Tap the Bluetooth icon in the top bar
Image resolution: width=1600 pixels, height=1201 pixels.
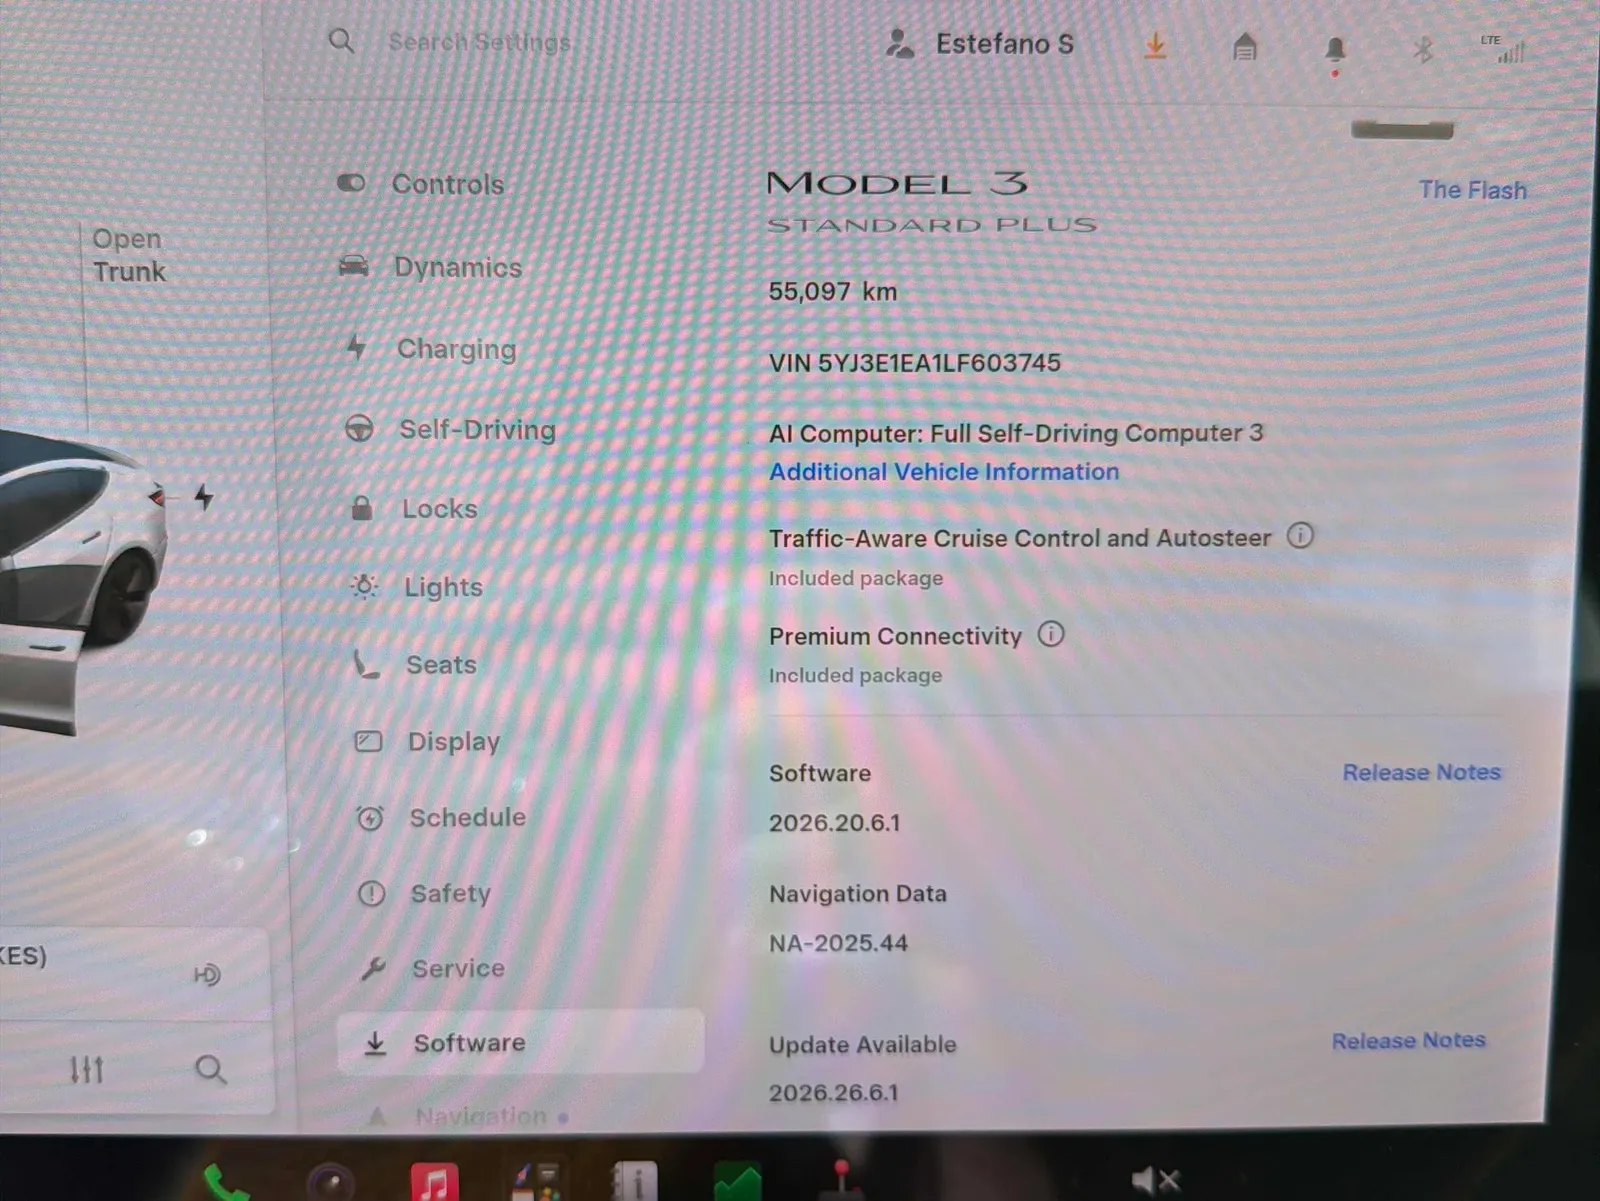tap(1424, 48)
